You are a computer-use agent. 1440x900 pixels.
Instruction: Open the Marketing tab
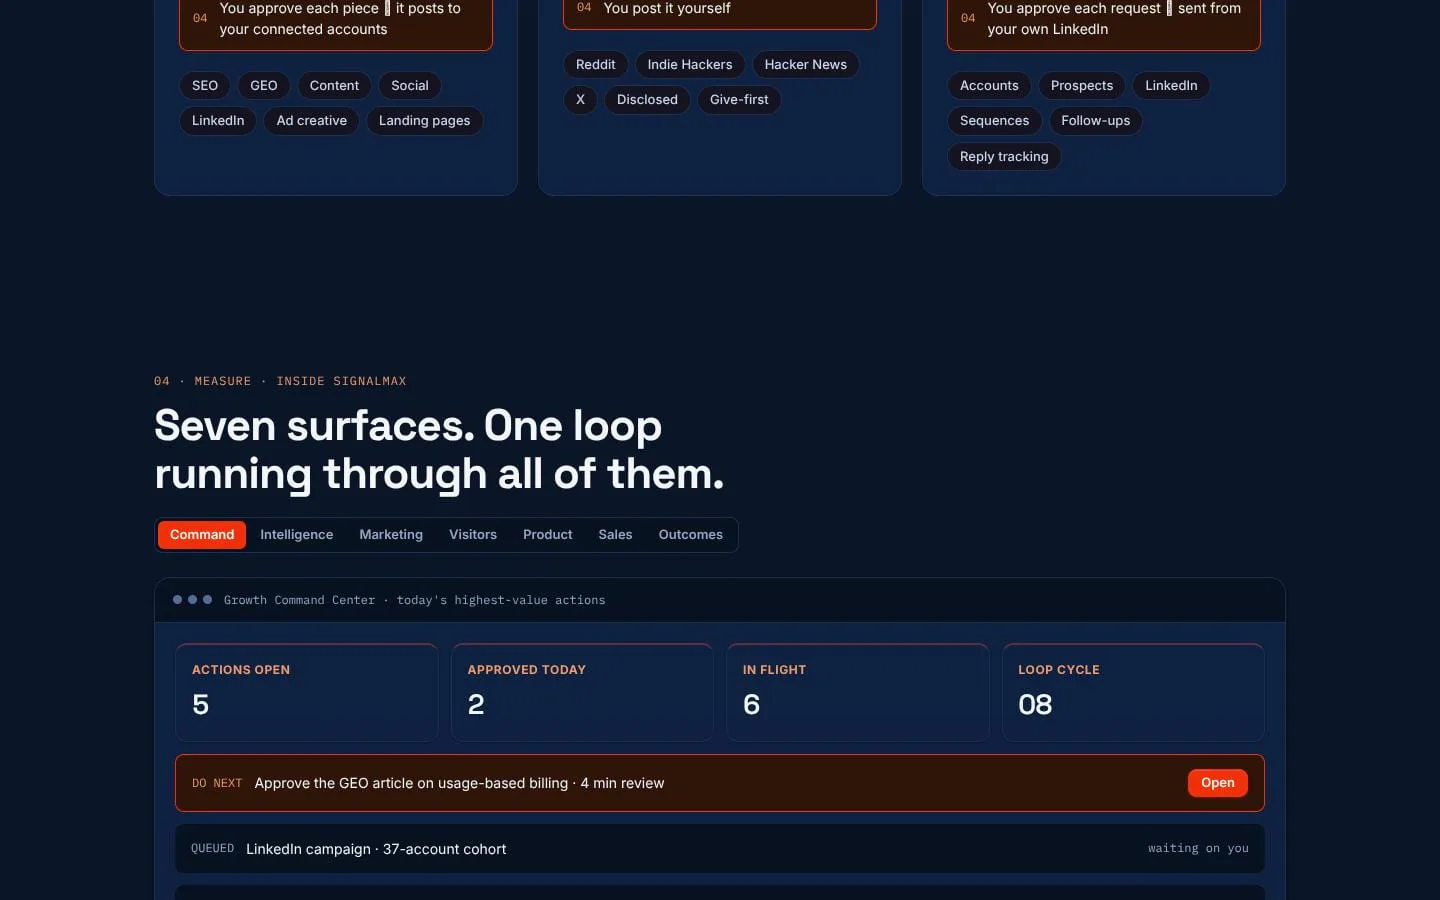click(391, 535)
